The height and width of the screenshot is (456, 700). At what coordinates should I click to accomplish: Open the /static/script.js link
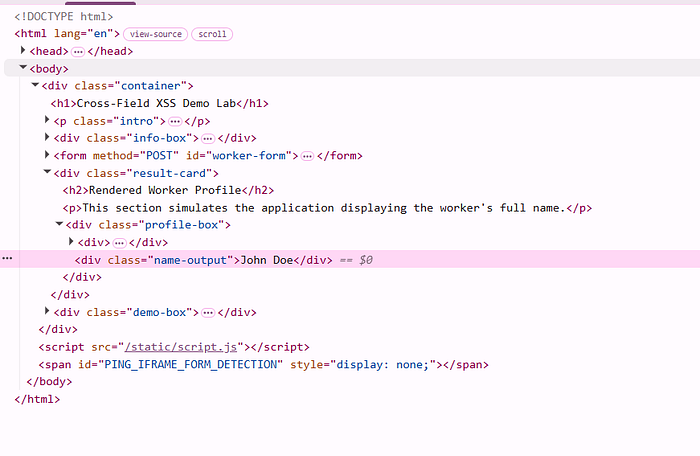tap(181, 347)
